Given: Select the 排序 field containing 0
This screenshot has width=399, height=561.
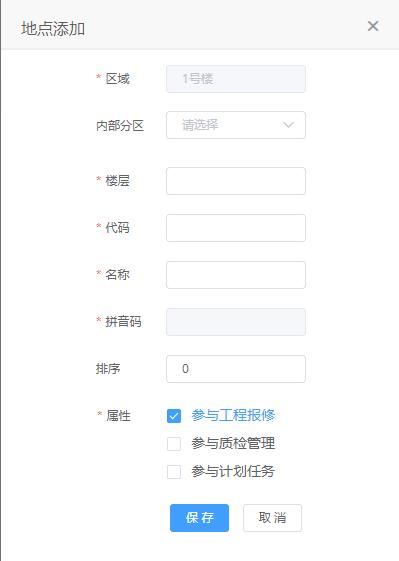Looking at the screenshot, I should point(236,369).
